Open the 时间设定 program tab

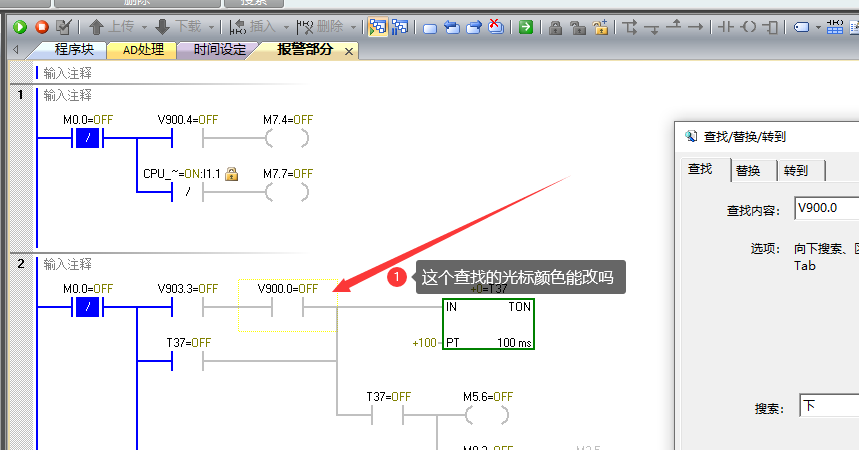tap(219, 50)
